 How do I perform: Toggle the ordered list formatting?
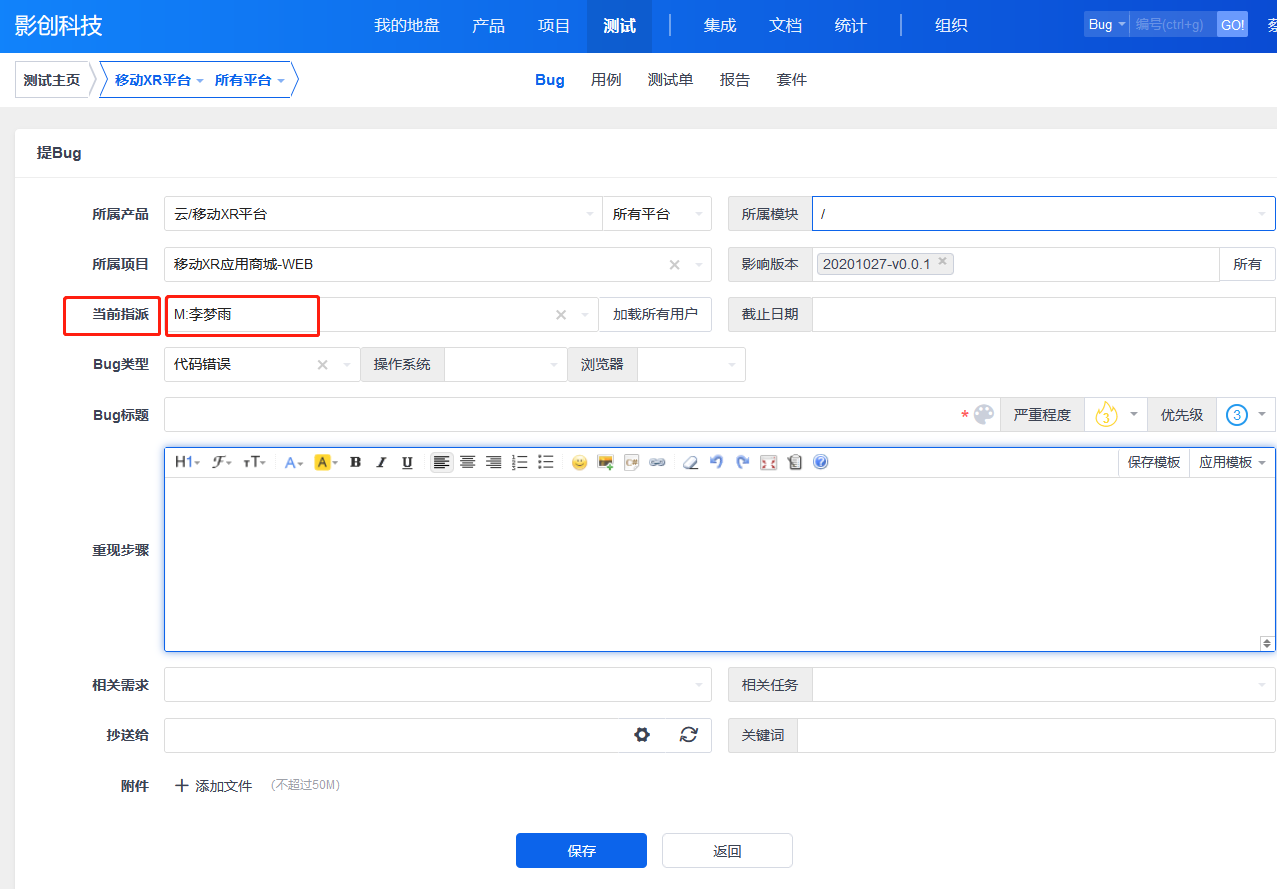pyautogui.click(x=520, y=462)
